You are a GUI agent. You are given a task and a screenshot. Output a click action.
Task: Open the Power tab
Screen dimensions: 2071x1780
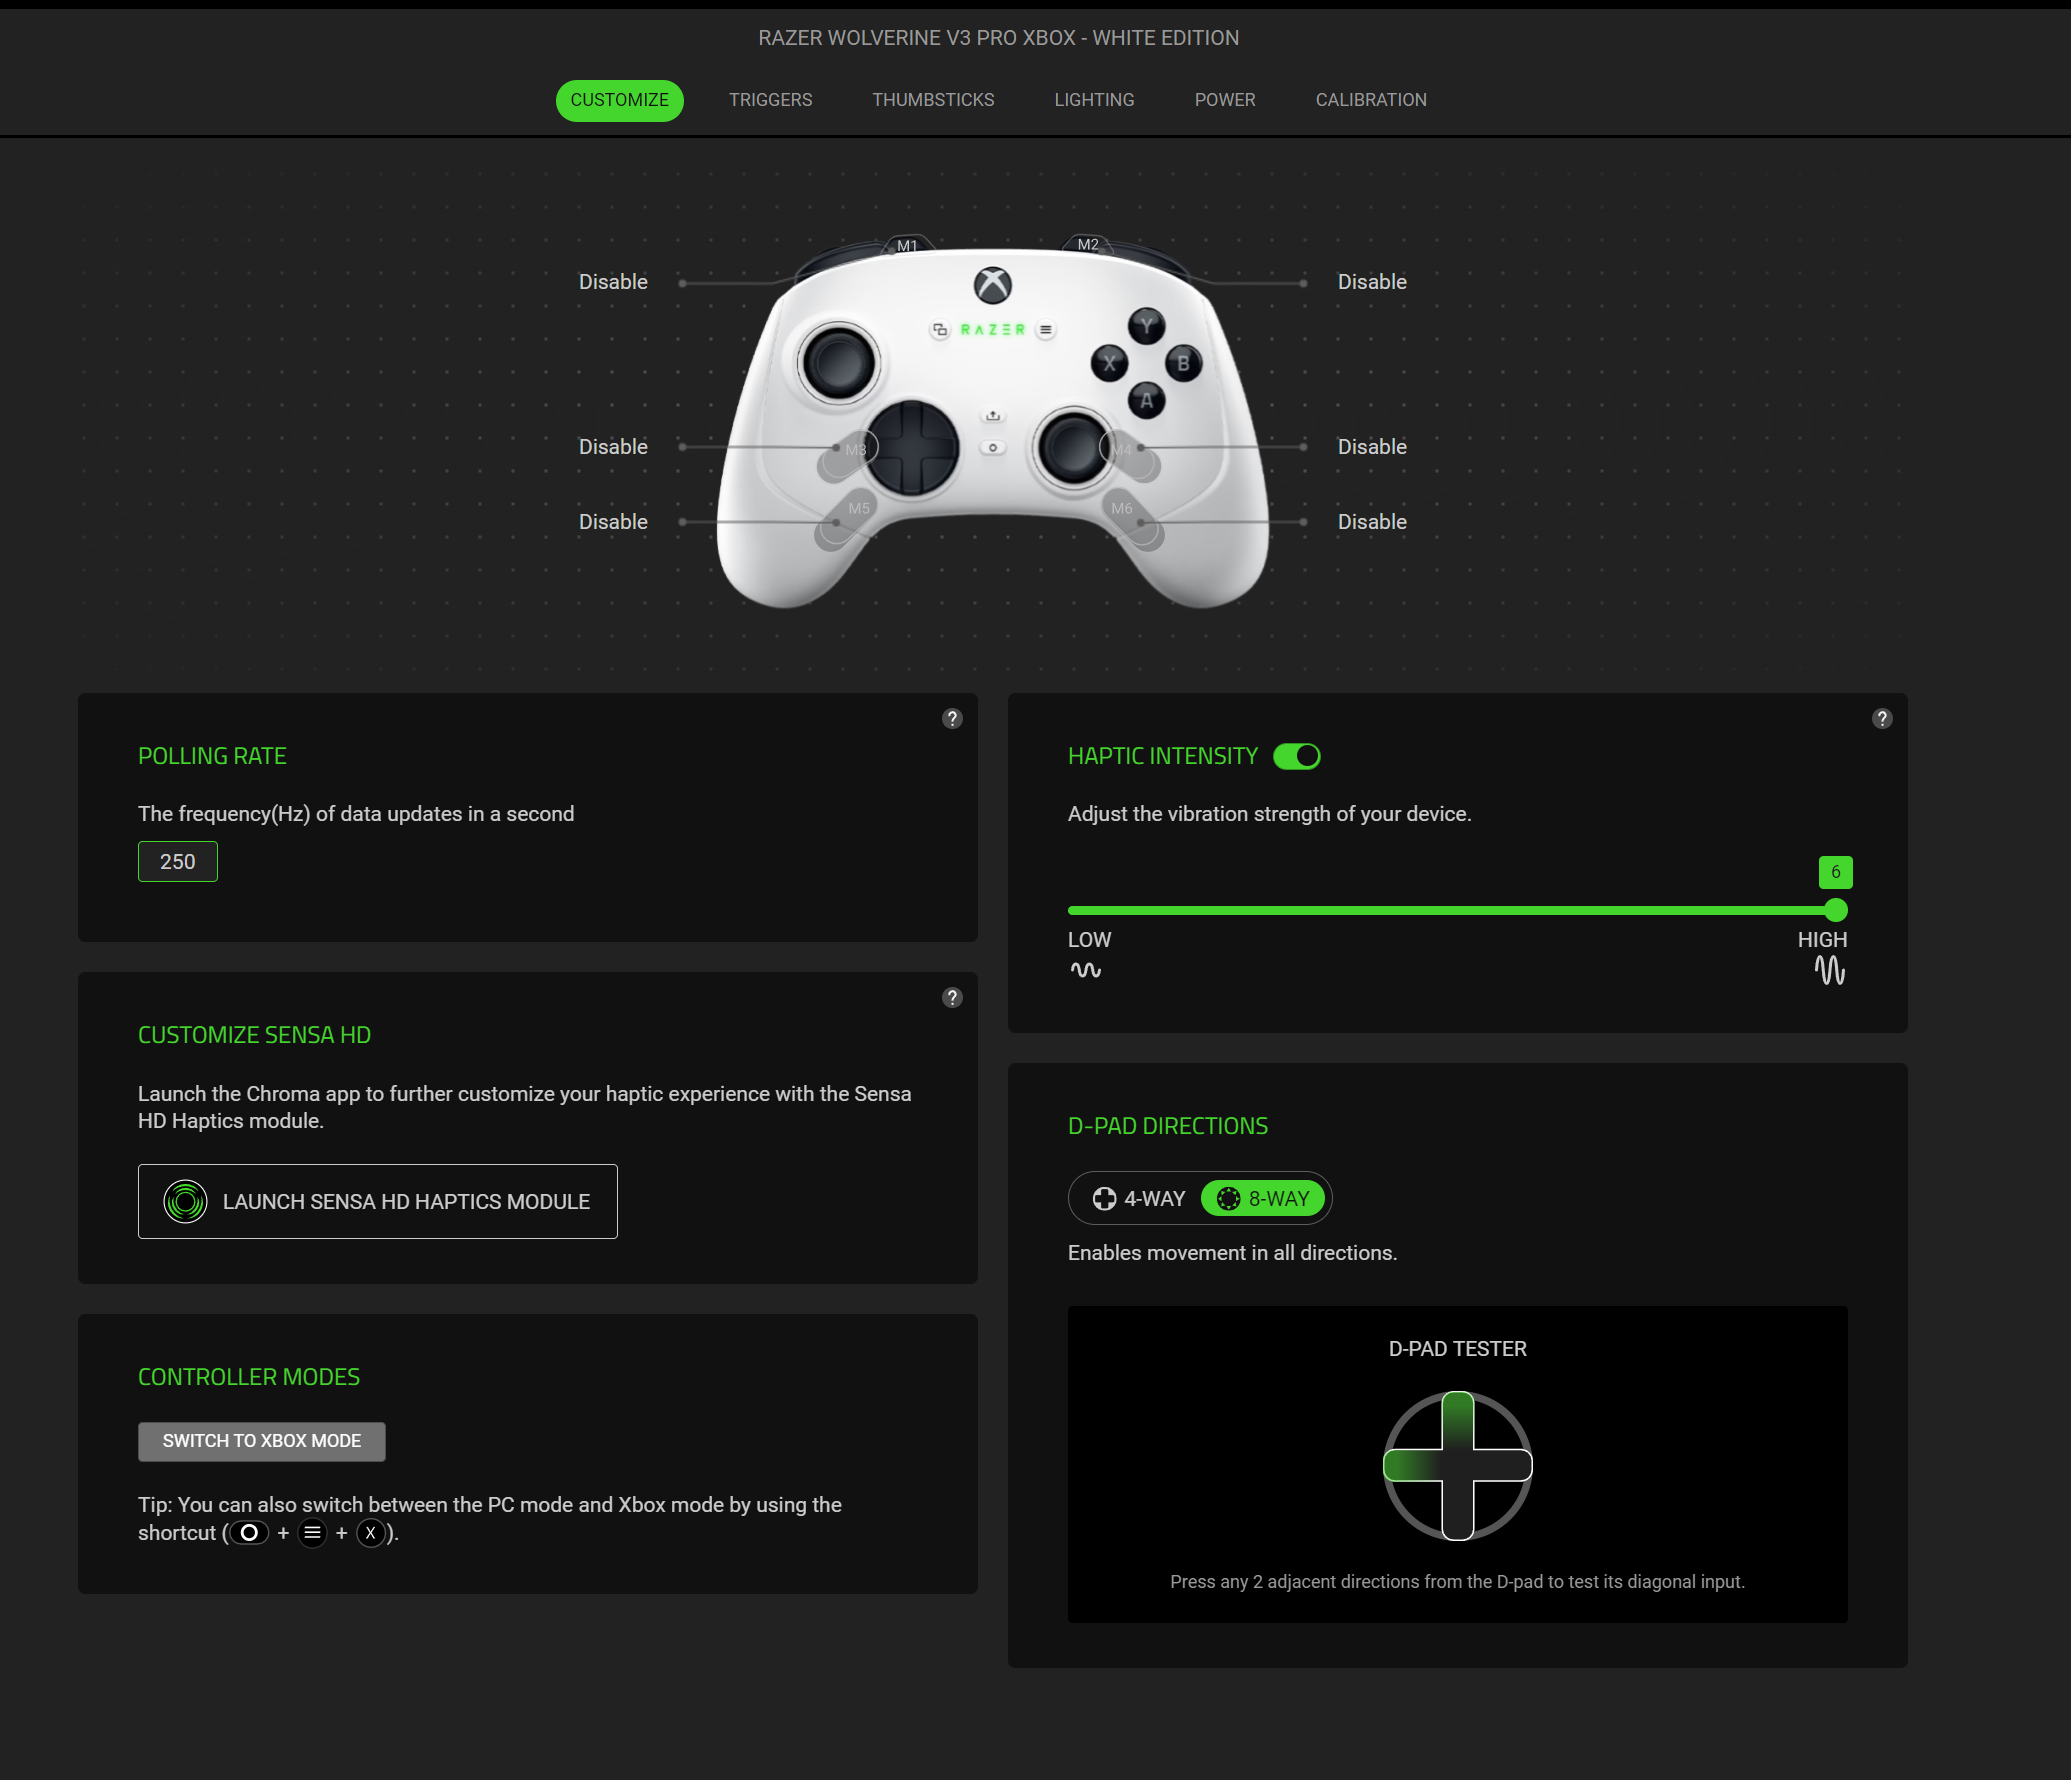[1225, 100]
